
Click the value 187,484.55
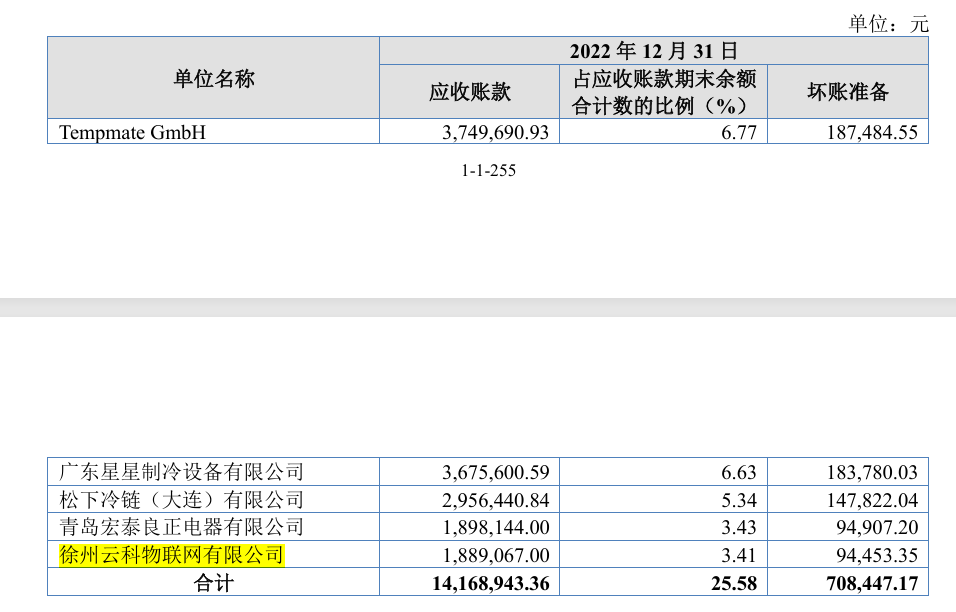point(872,132)
